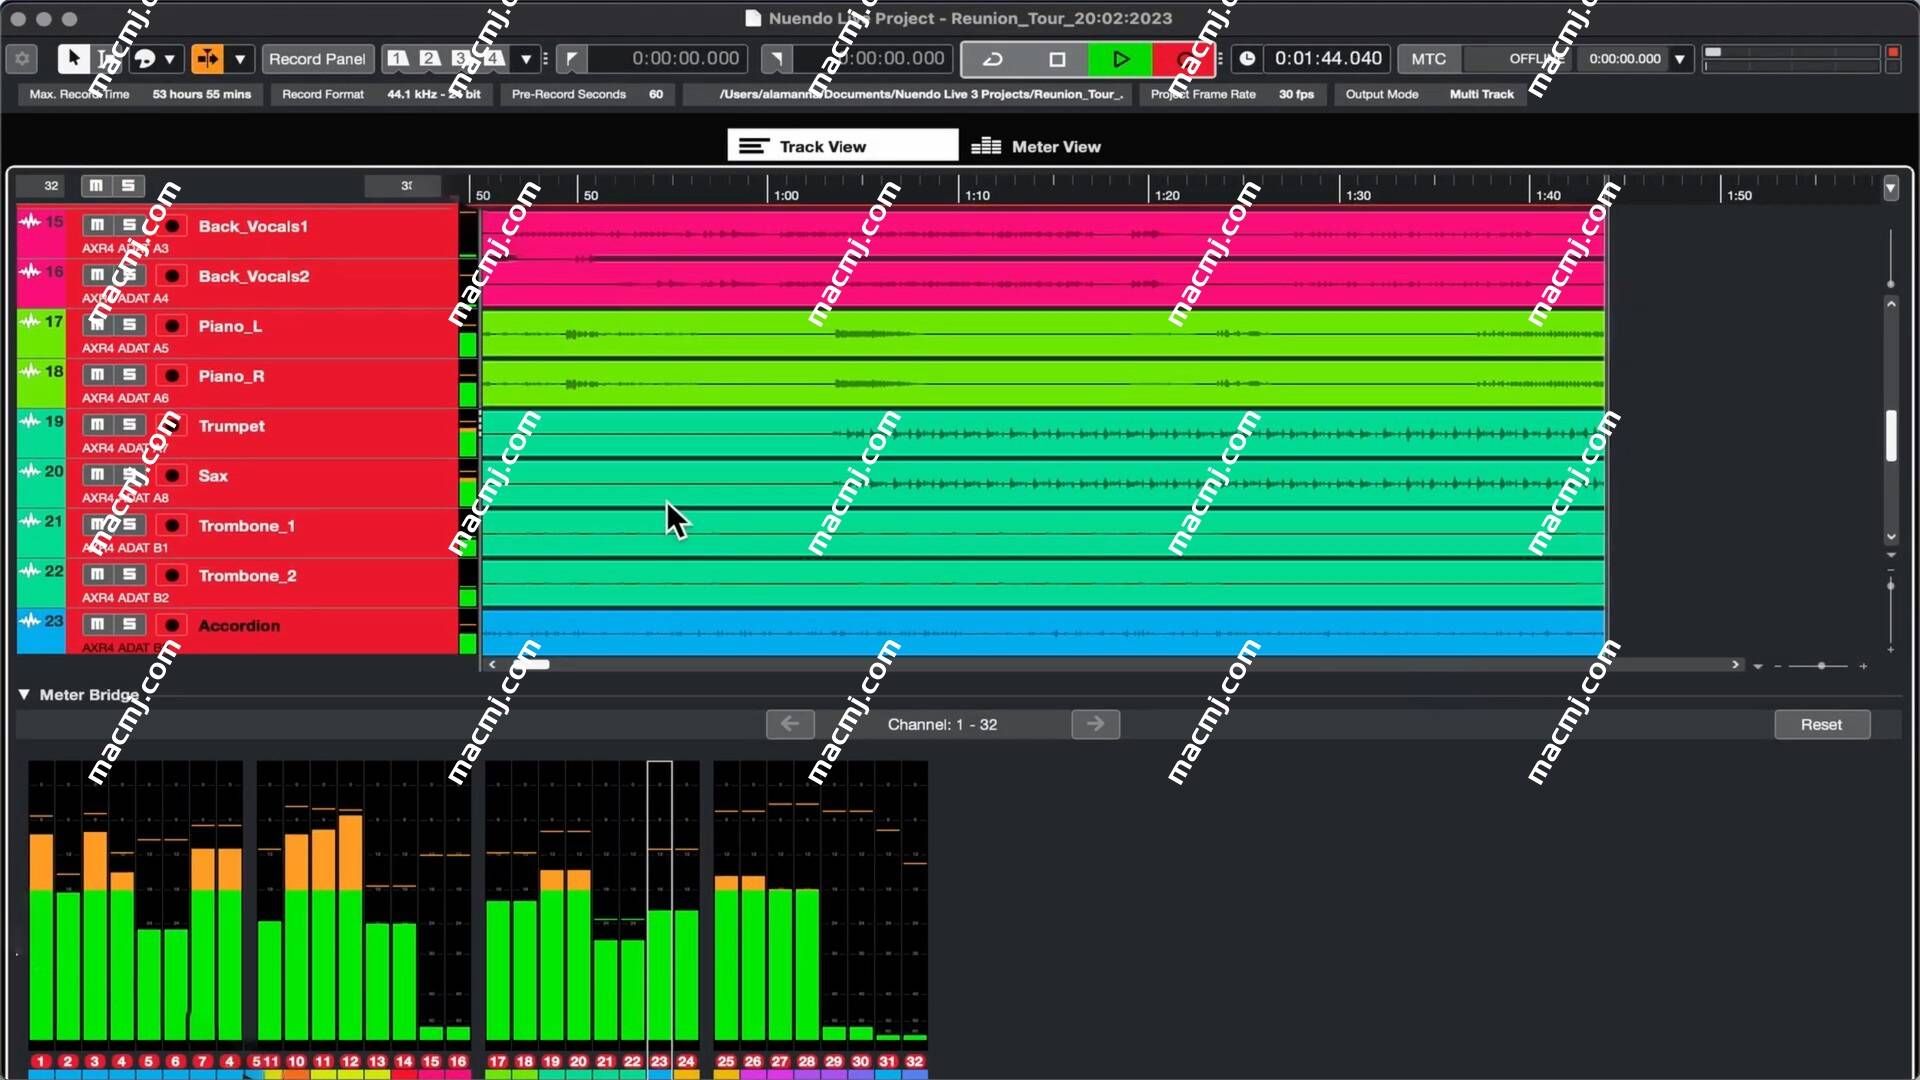The image size is (1920, 1080).
Task: Toggle record arm on Back_Vocals2
Action: pyautogui.click(x=172, y=275)
